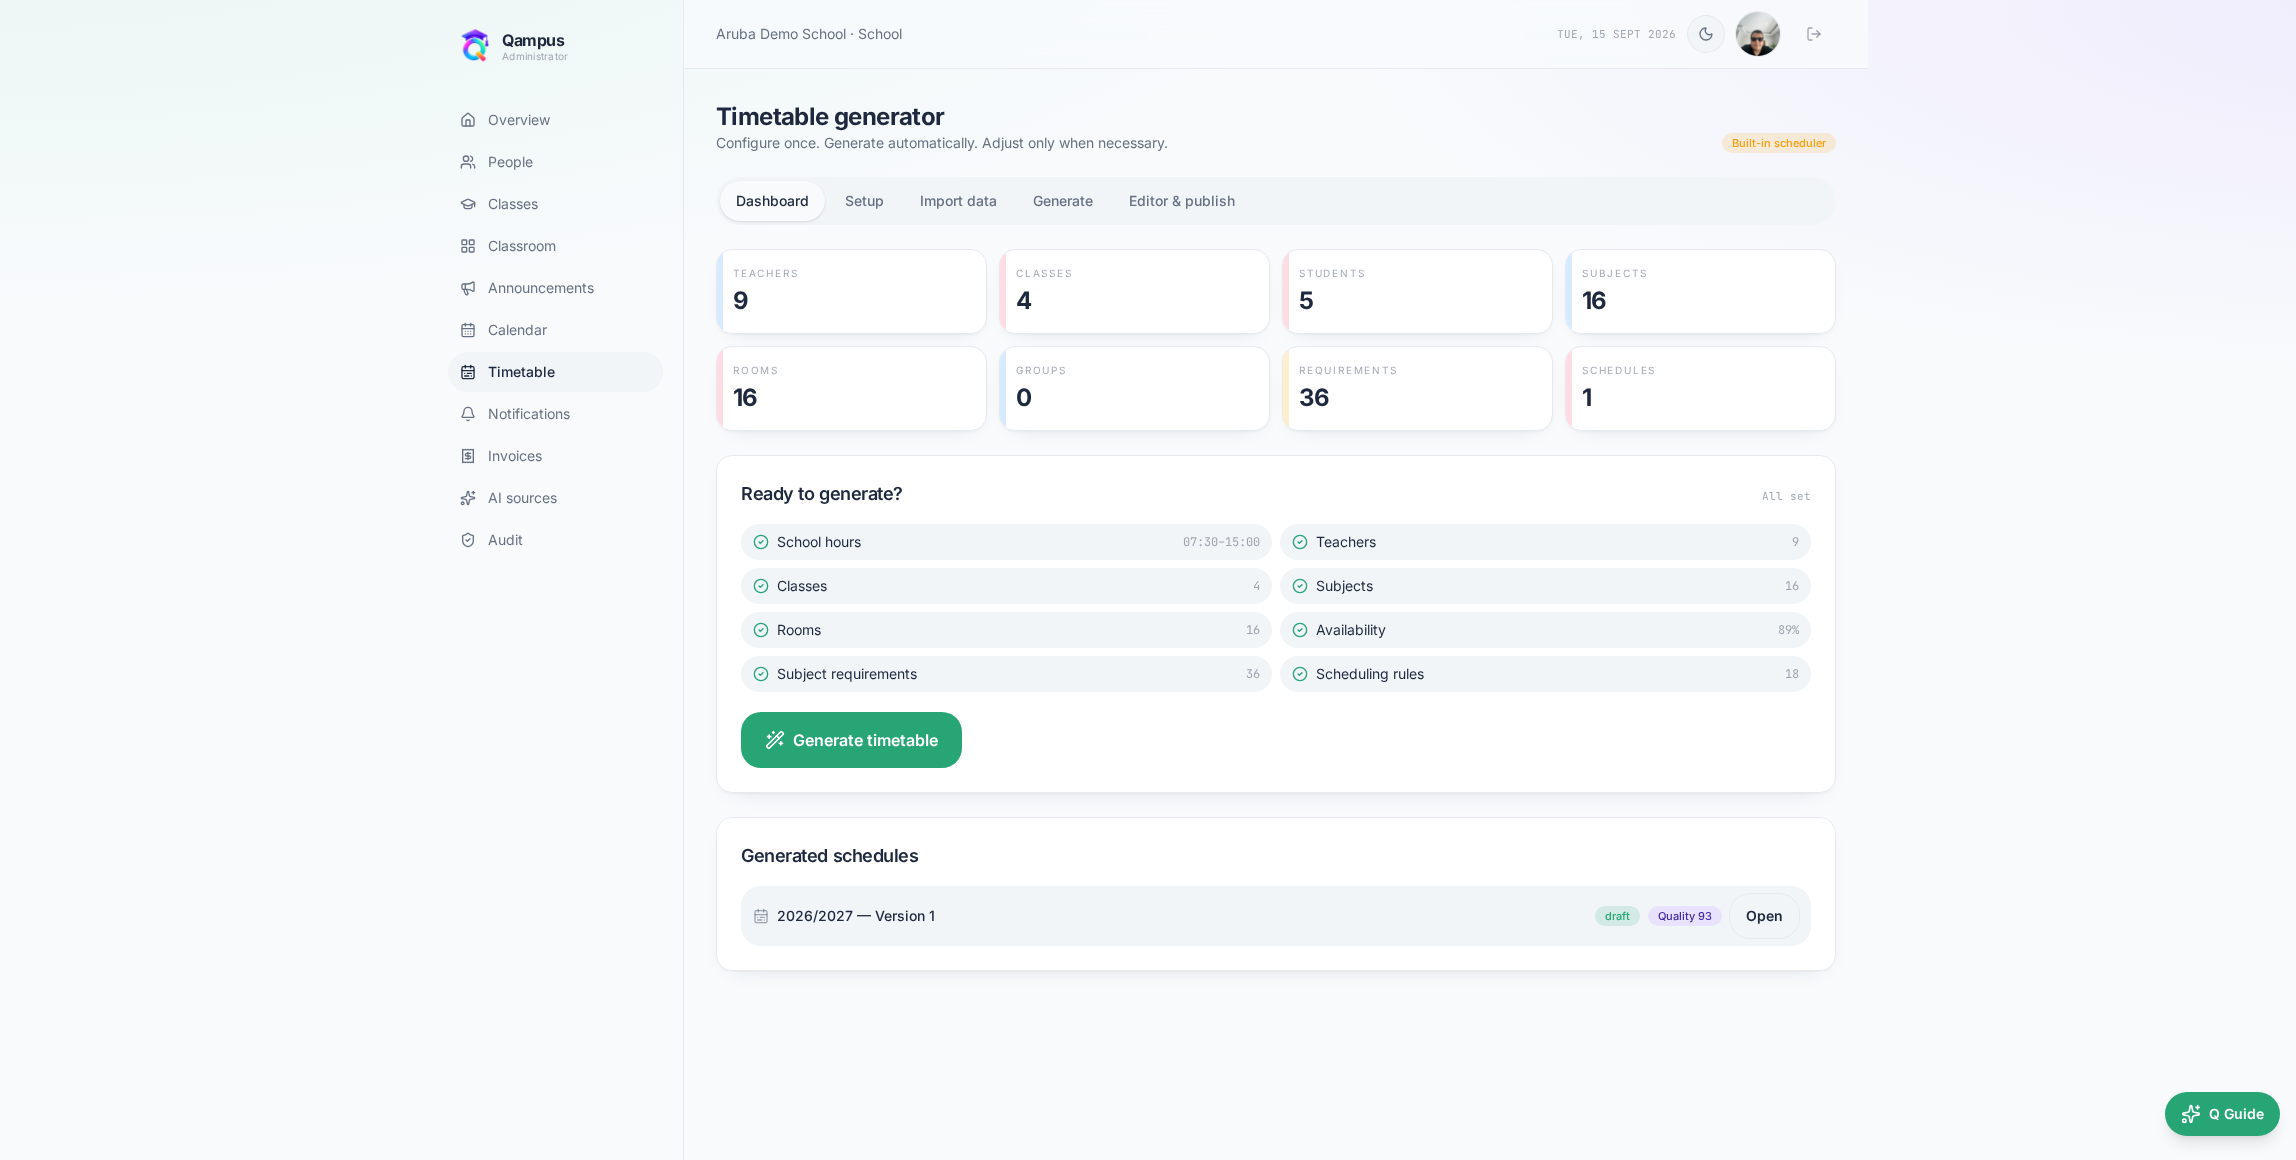Screen dimensions: 2296x1160
Task: Click the user avatar photo
Action: point(1758,34)
